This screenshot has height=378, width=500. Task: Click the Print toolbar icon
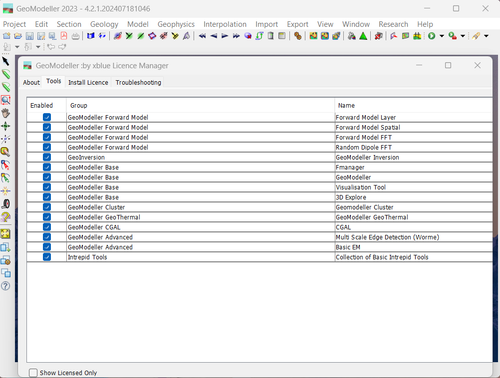click(x=76, y=36)
